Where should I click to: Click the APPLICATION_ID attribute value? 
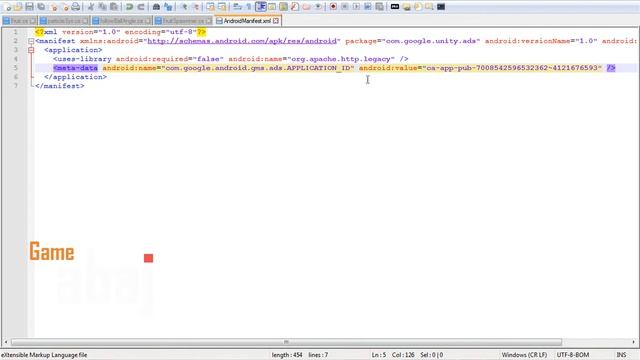point(258,68)
